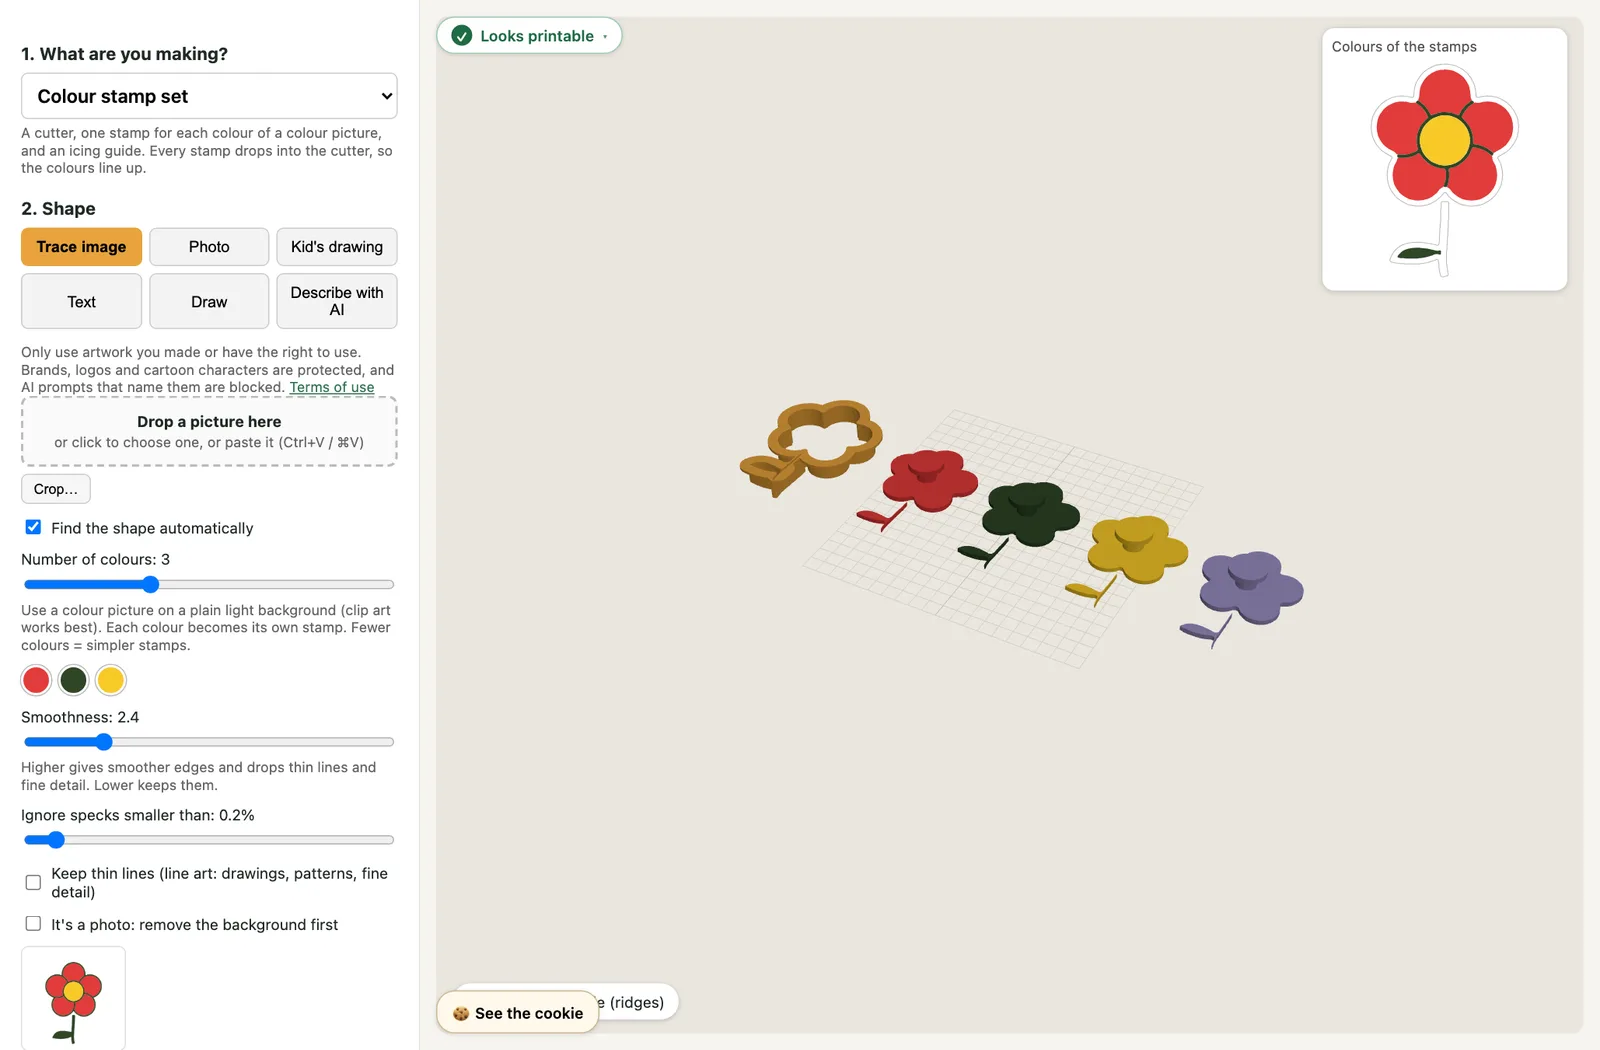Choose Describe with AI option
1600x1050 pixels.
pos(337,301)
